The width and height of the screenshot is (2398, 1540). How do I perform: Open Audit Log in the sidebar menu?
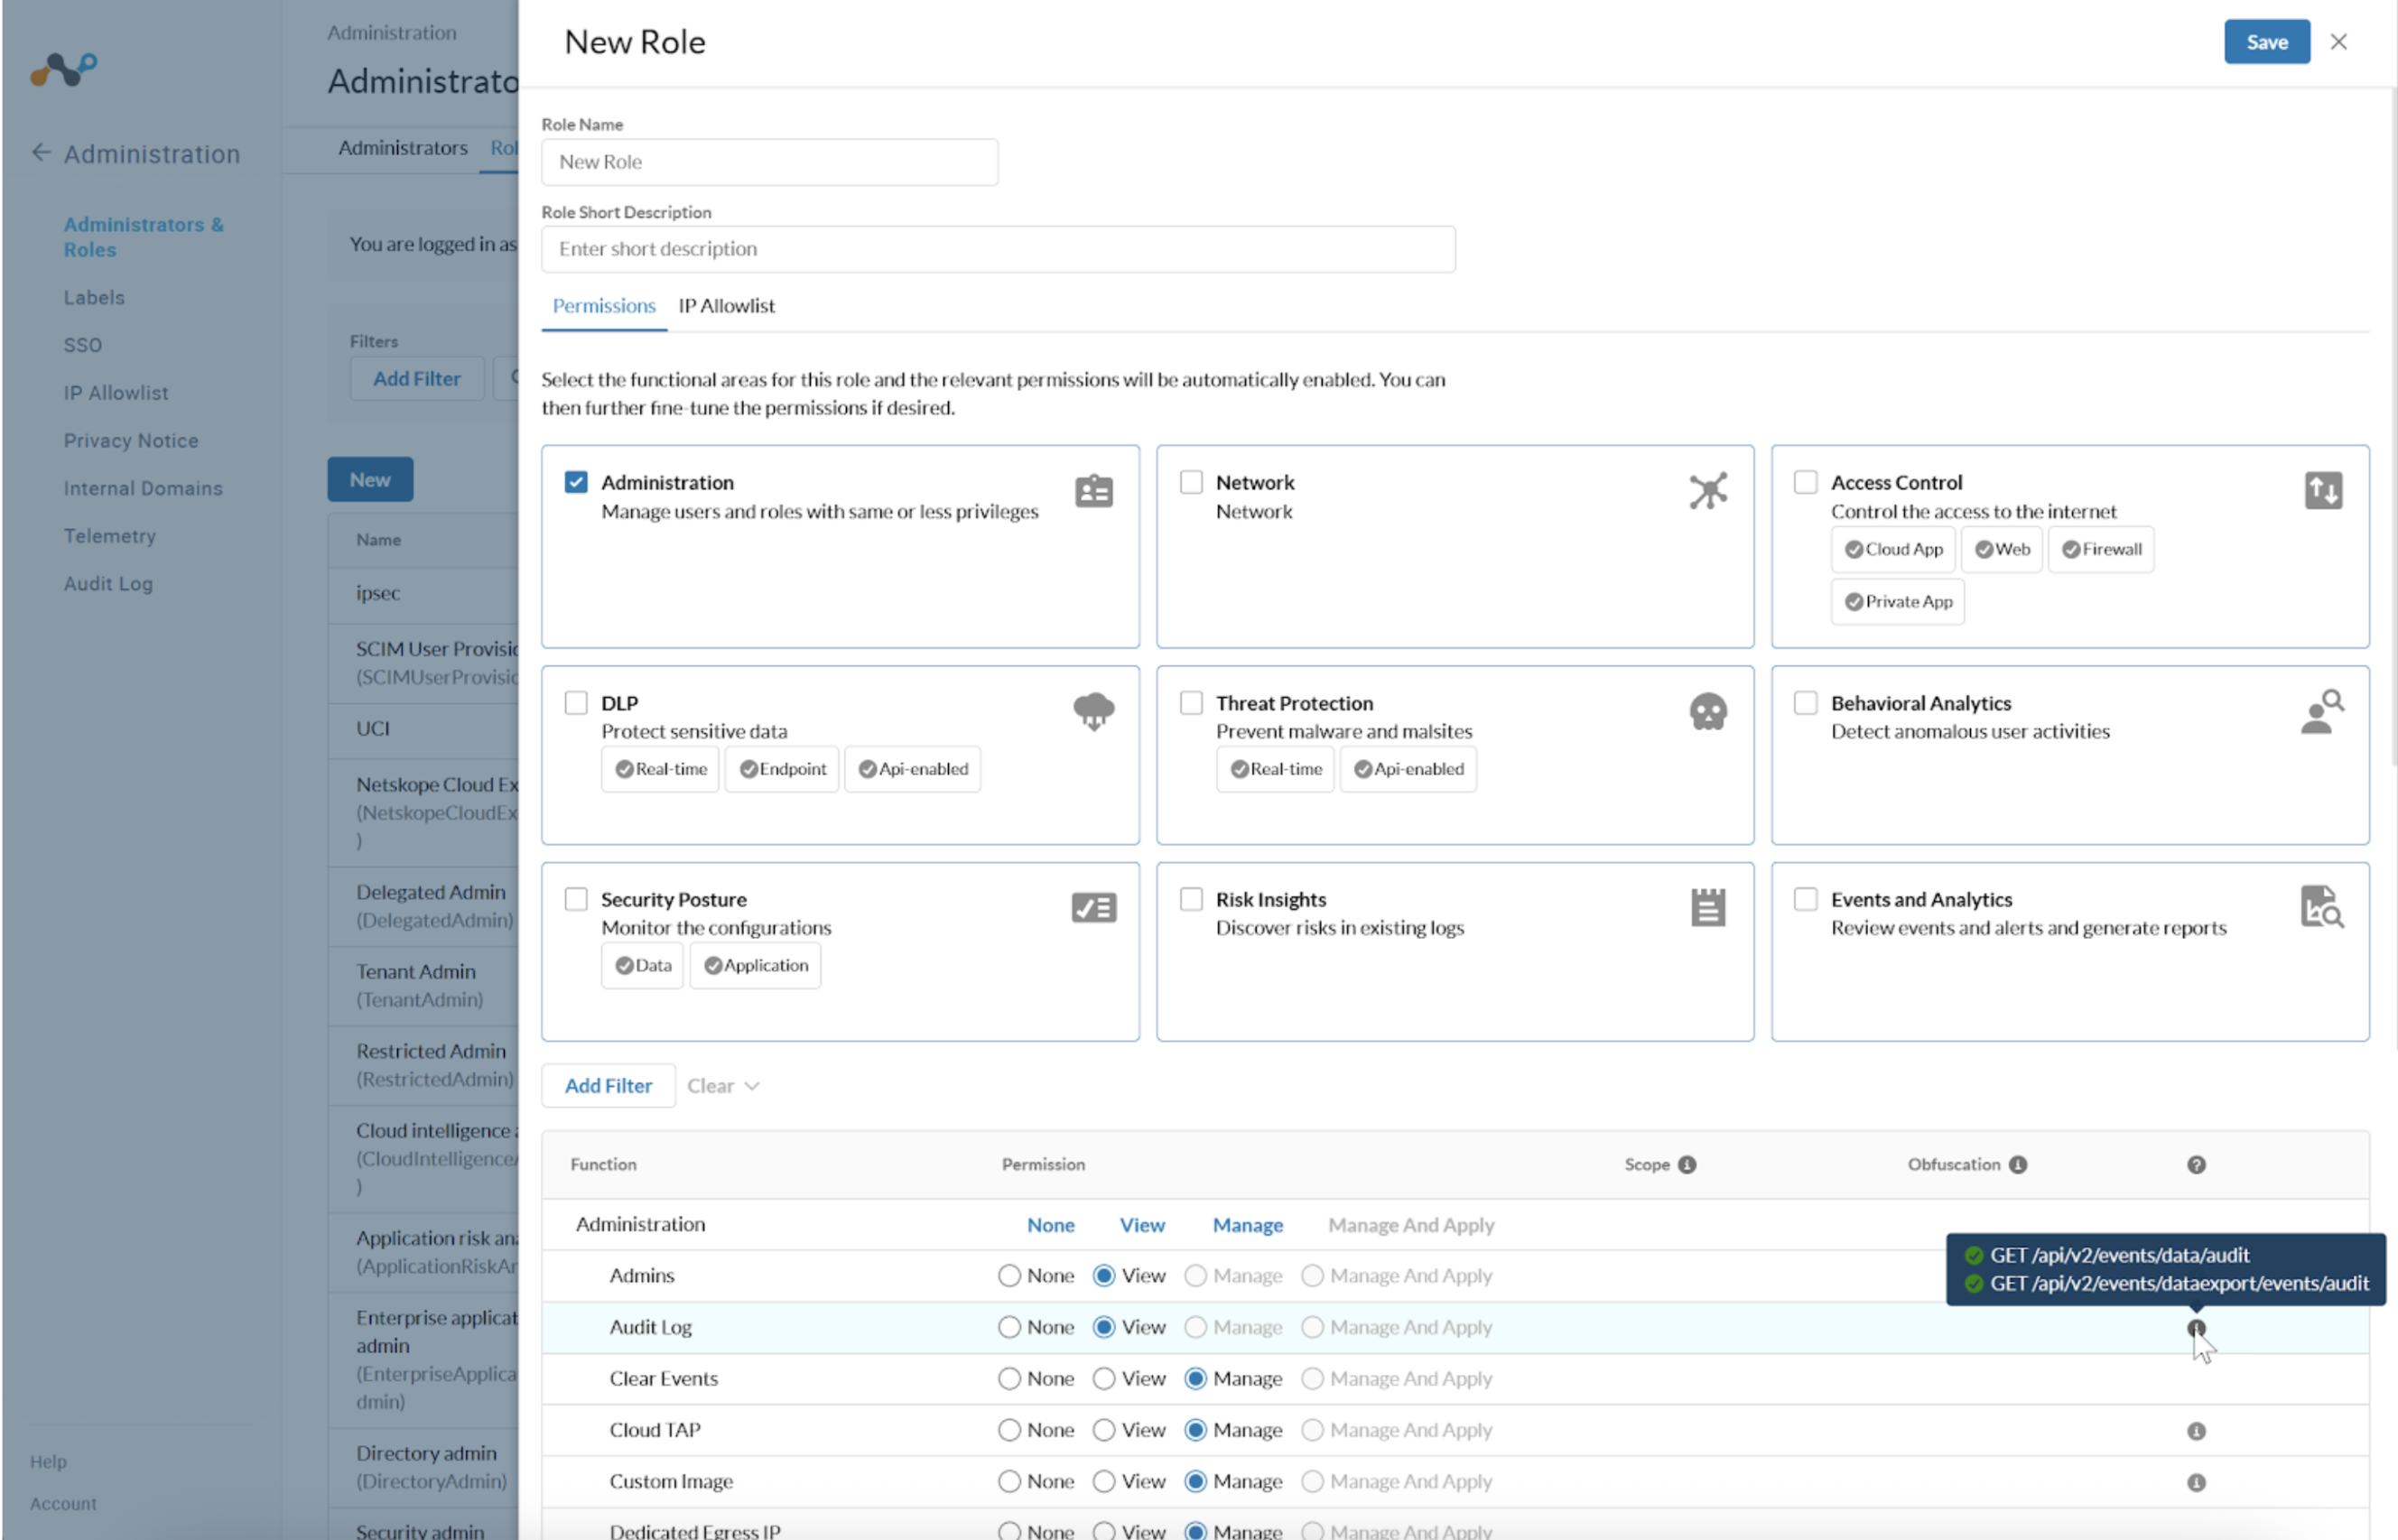[108, 583]
